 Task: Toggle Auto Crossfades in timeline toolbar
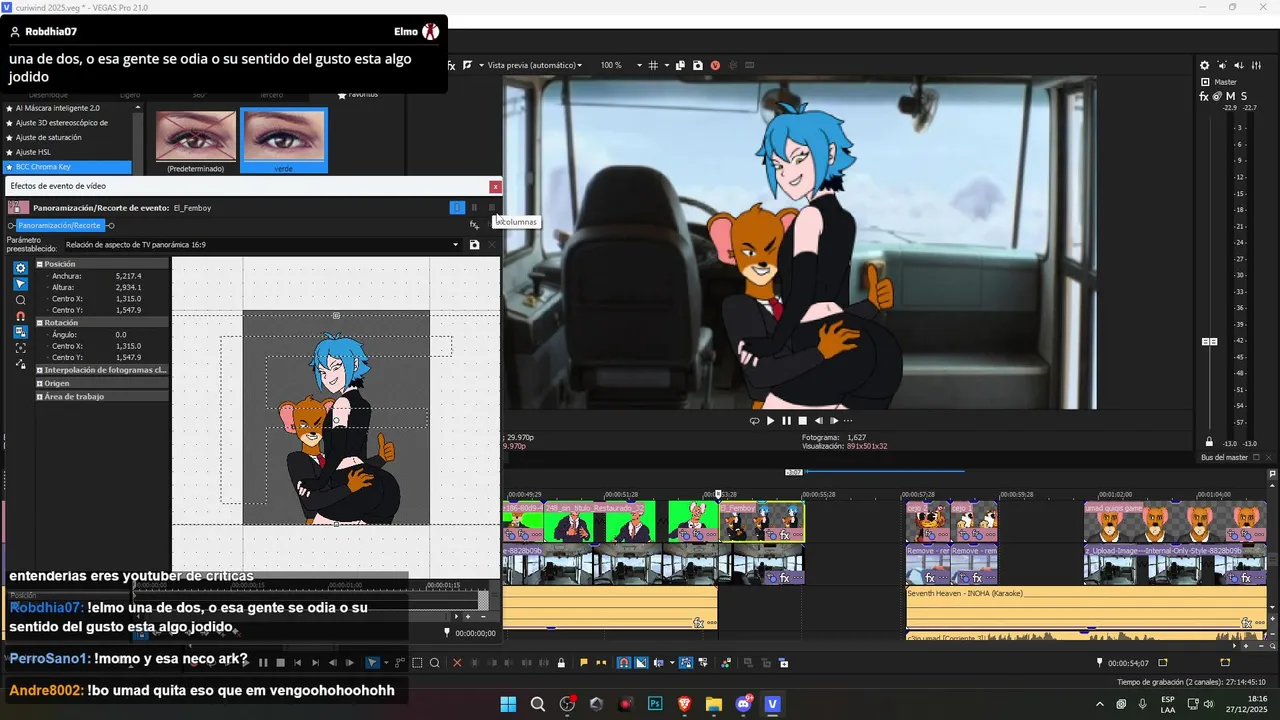click(641, 662)
